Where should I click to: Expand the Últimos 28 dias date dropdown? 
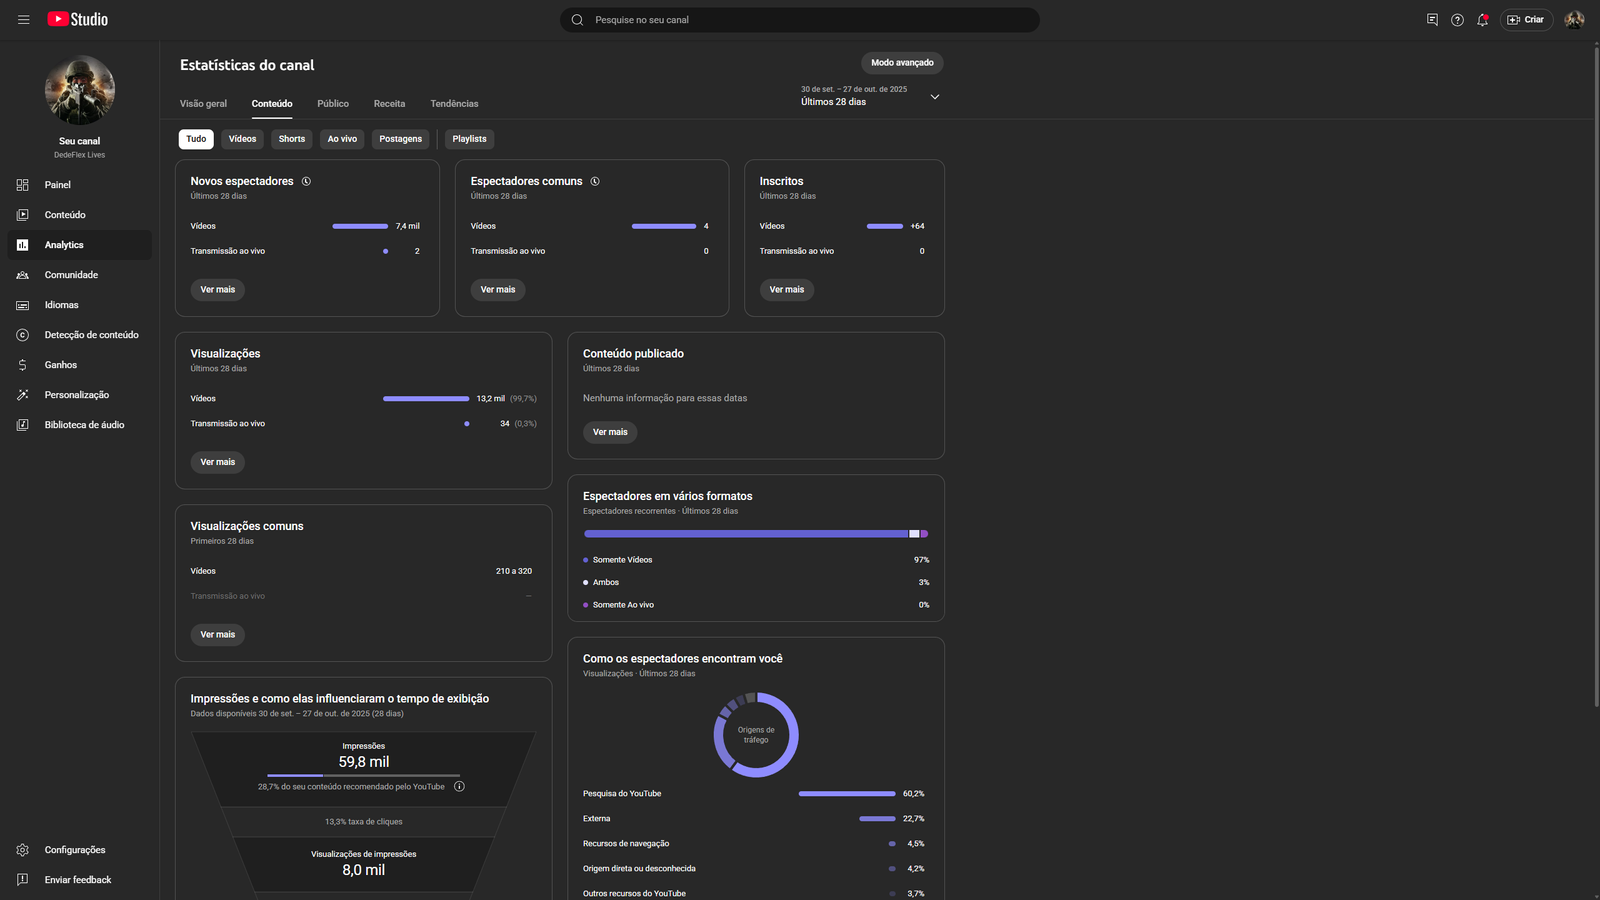pyautogui.click(x=934, y=97)
